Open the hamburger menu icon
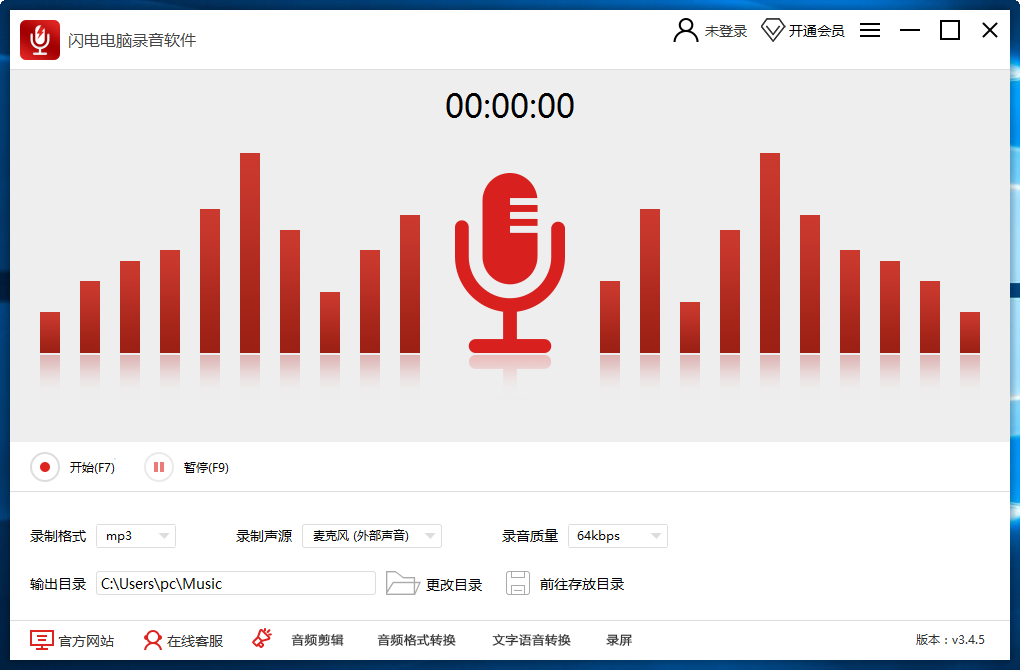Screen dimensions: 1020x670 pyautogui.click(x=869, y=30)
